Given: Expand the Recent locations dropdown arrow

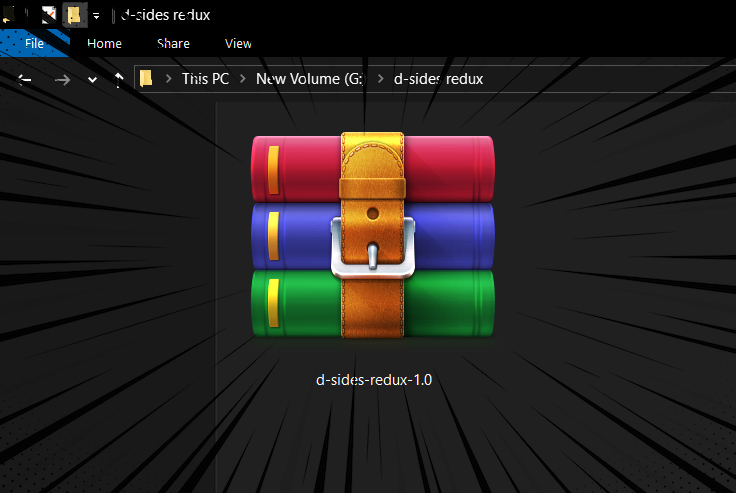Looking at the screenshot, I should tap(92, 80).
